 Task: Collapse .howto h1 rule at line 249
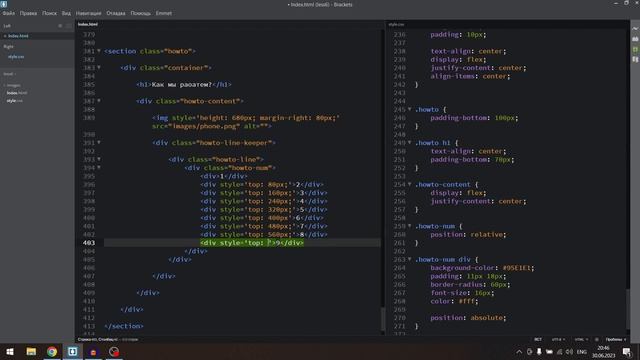click(x=409, y=142)
